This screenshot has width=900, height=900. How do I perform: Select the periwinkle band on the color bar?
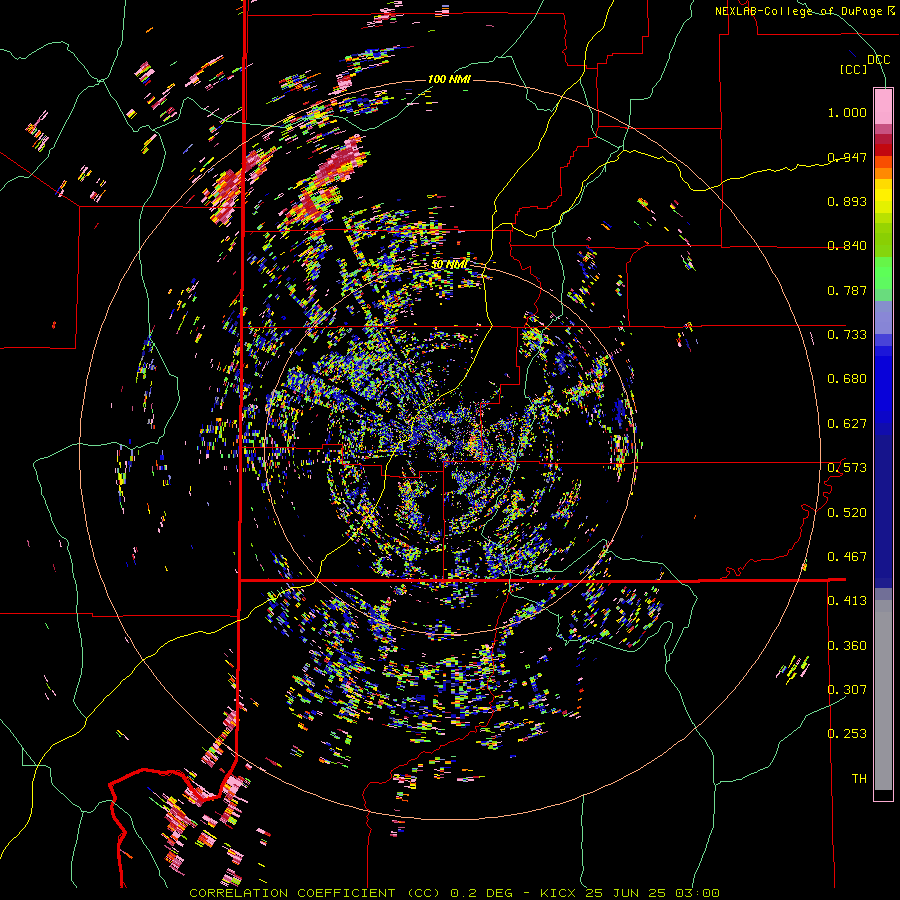[883, 317]
